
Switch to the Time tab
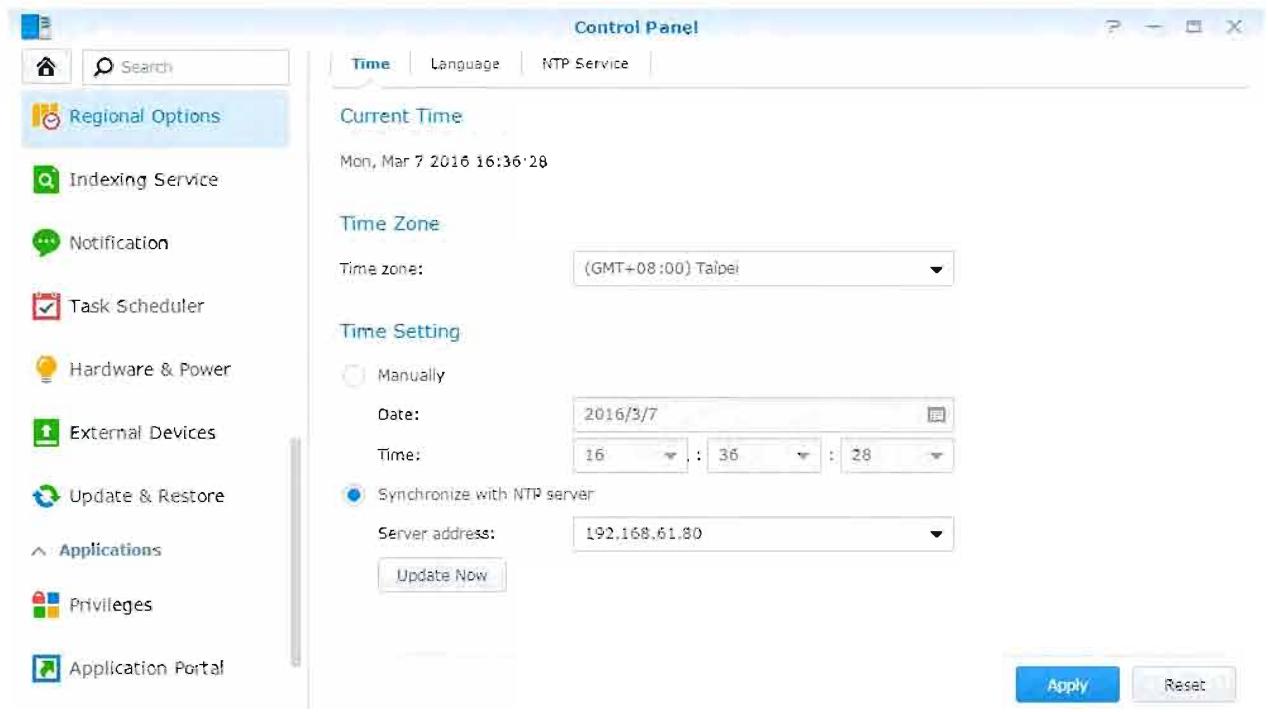[x=370, y=64]
